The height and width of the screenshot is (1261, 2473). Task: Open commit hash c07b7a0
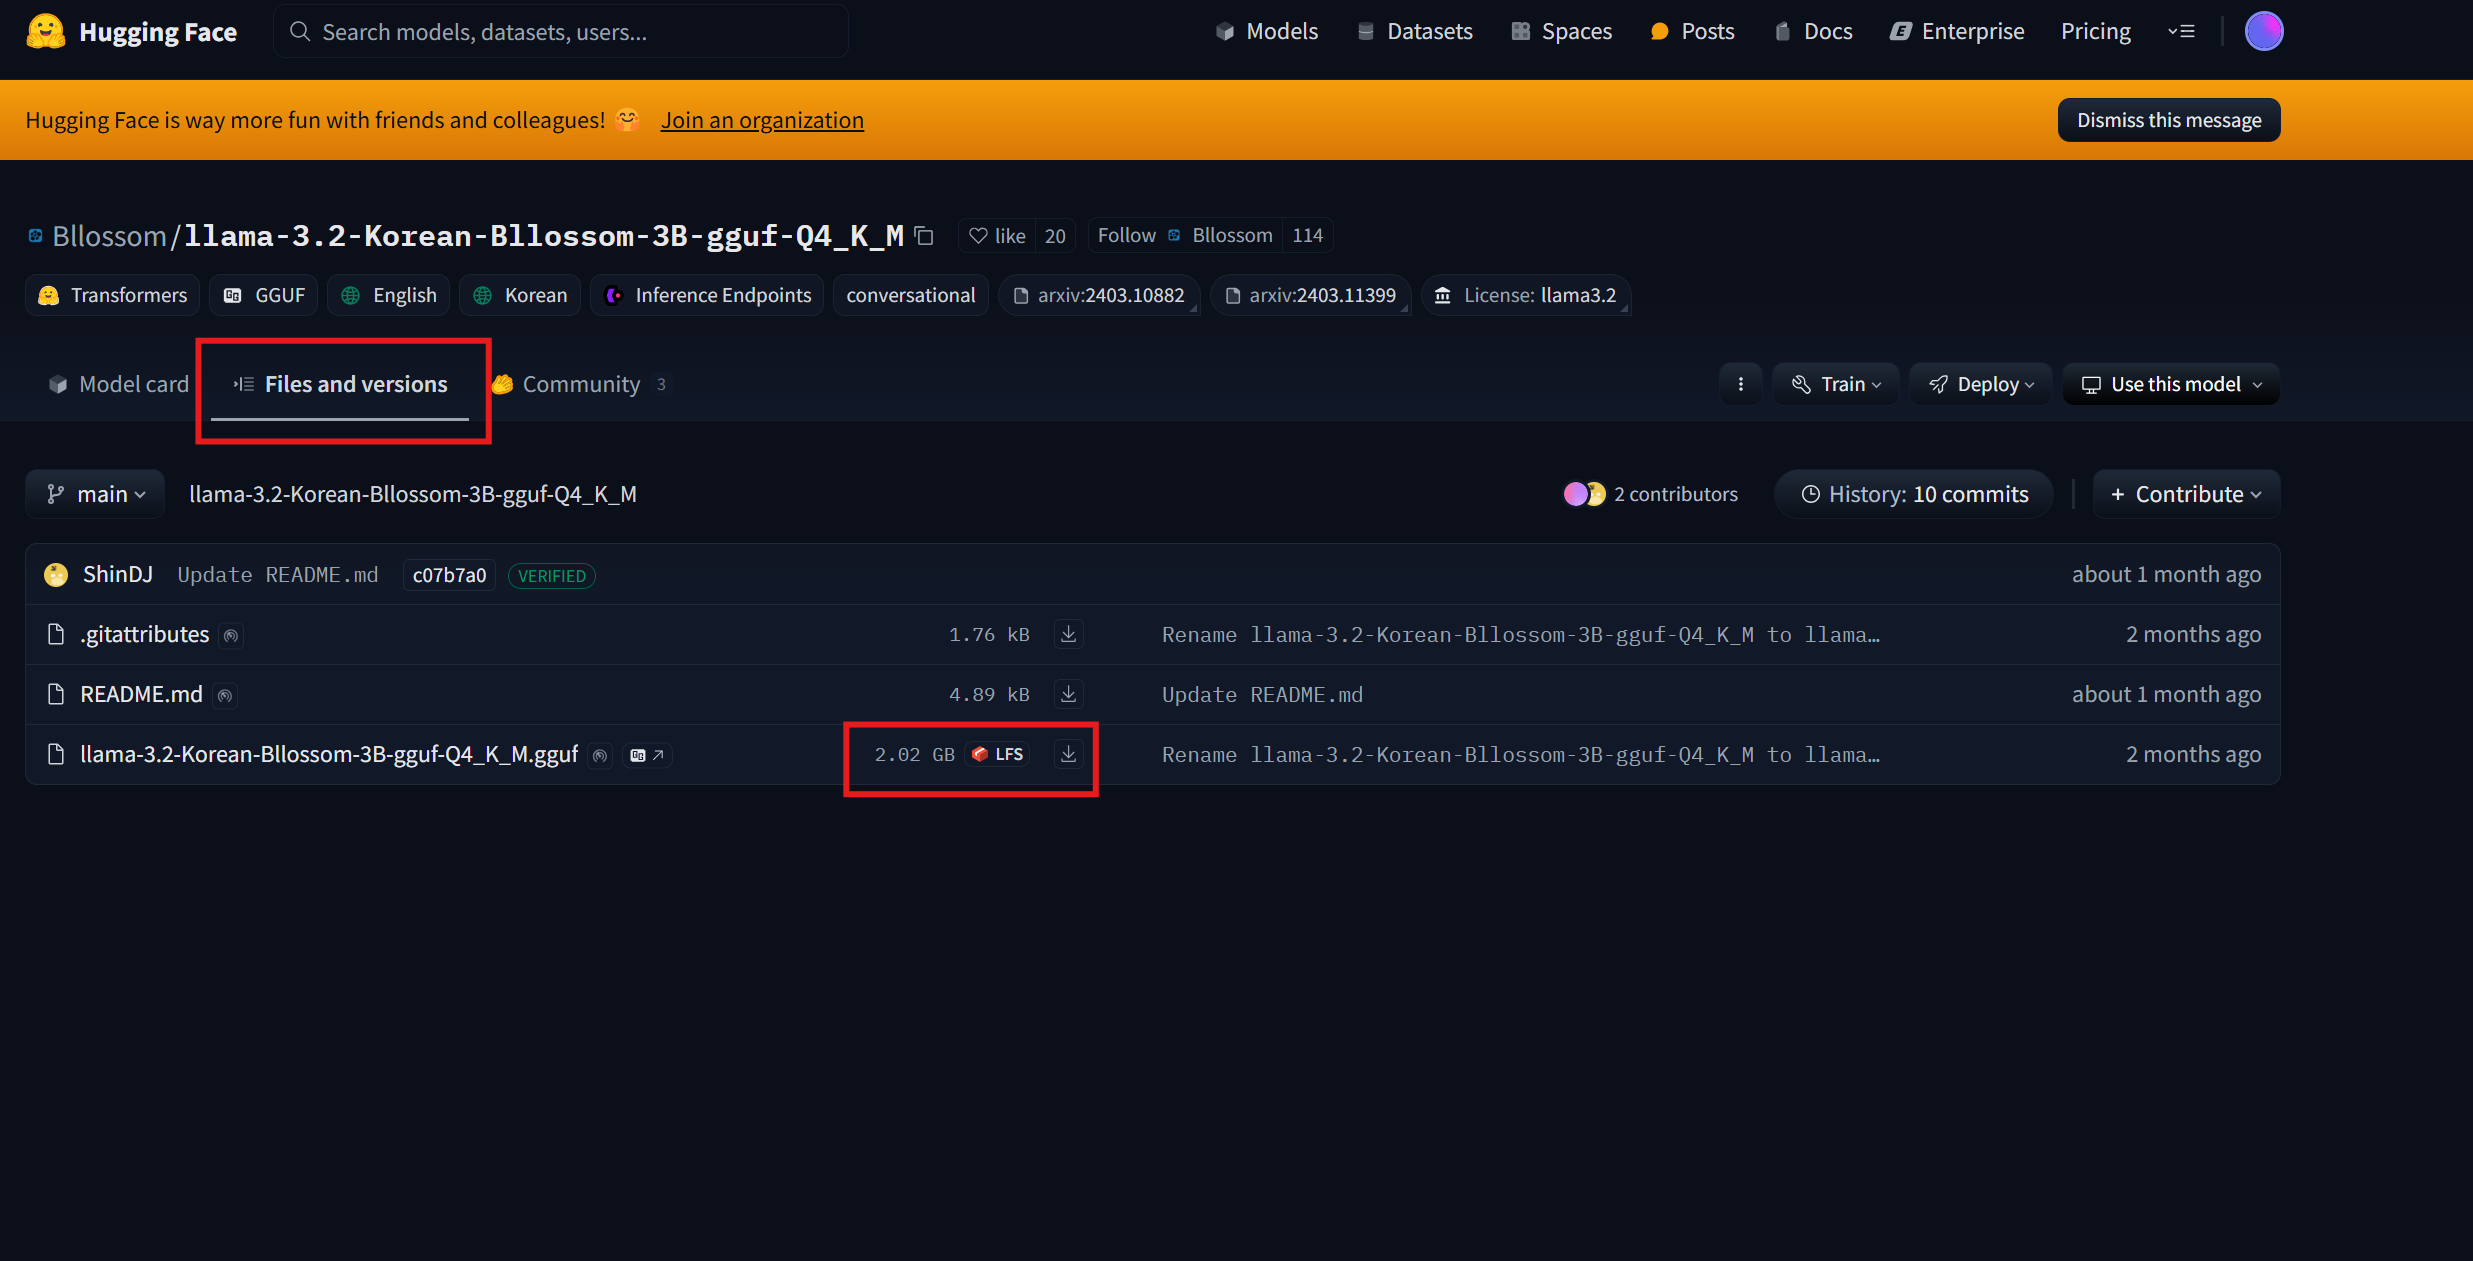449,575
